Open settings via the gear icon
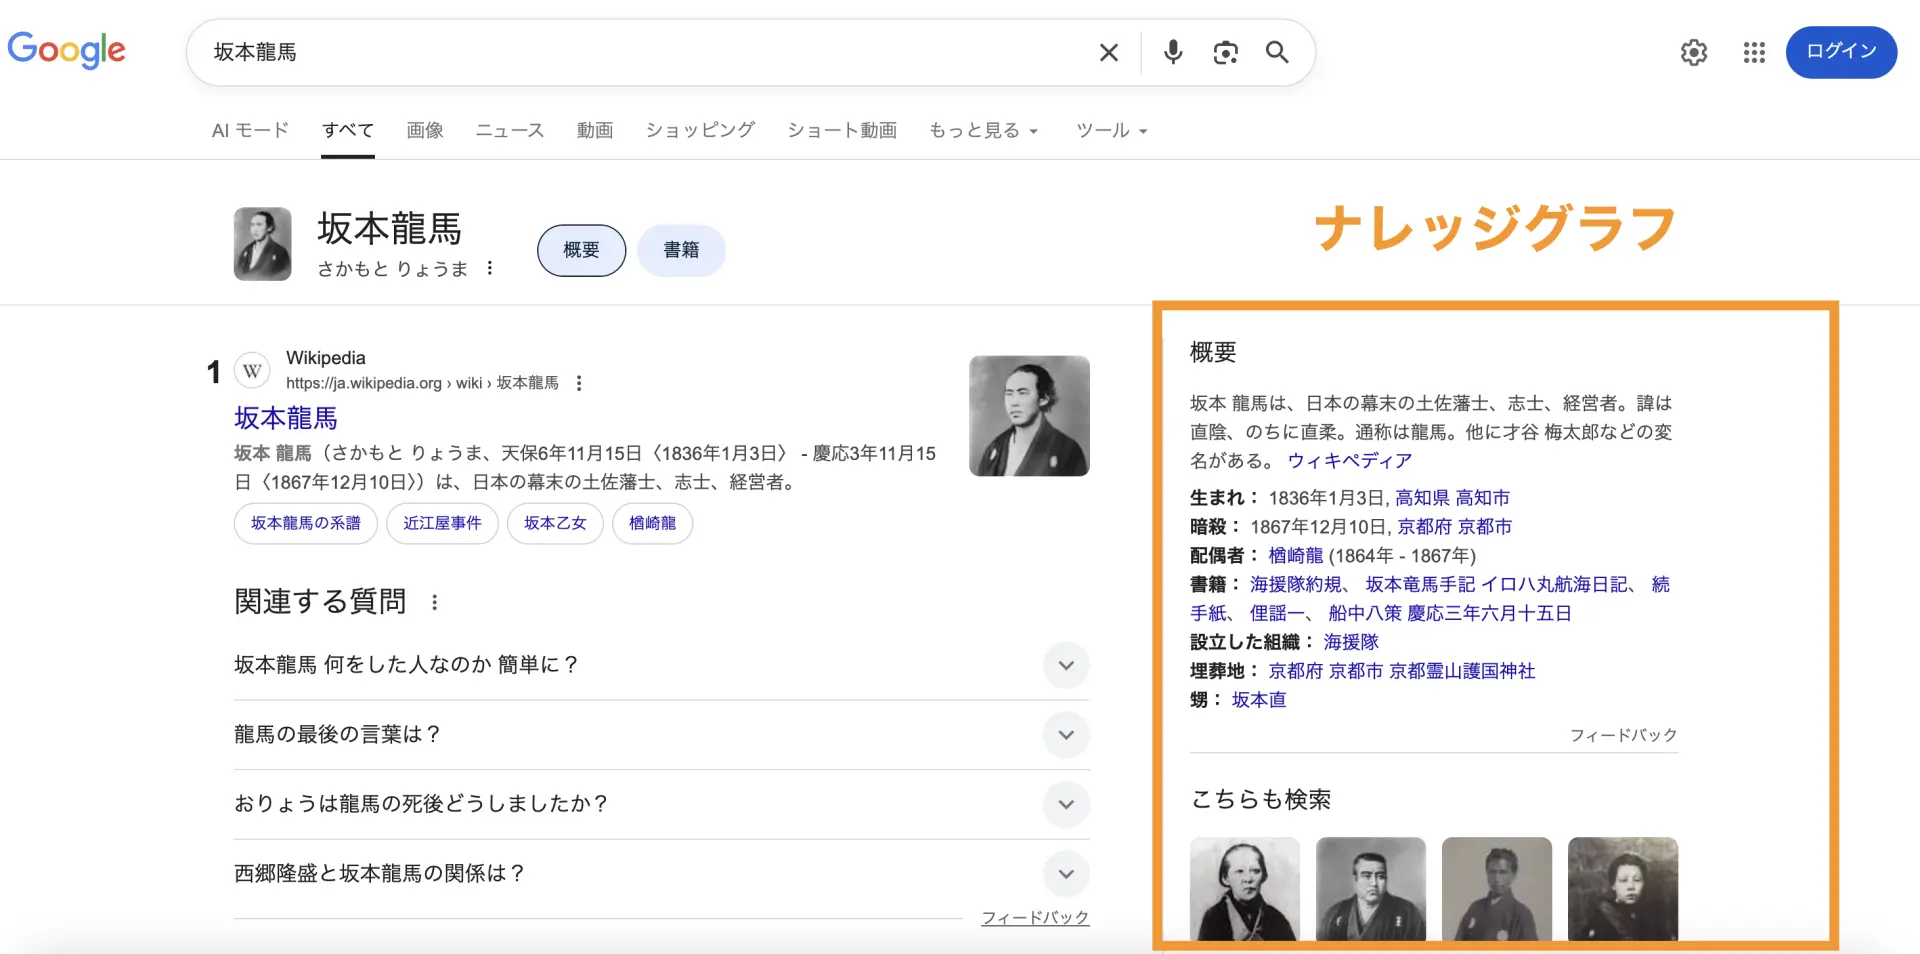The height and width of the screenshot is (954, 1920). (1694, 52)
